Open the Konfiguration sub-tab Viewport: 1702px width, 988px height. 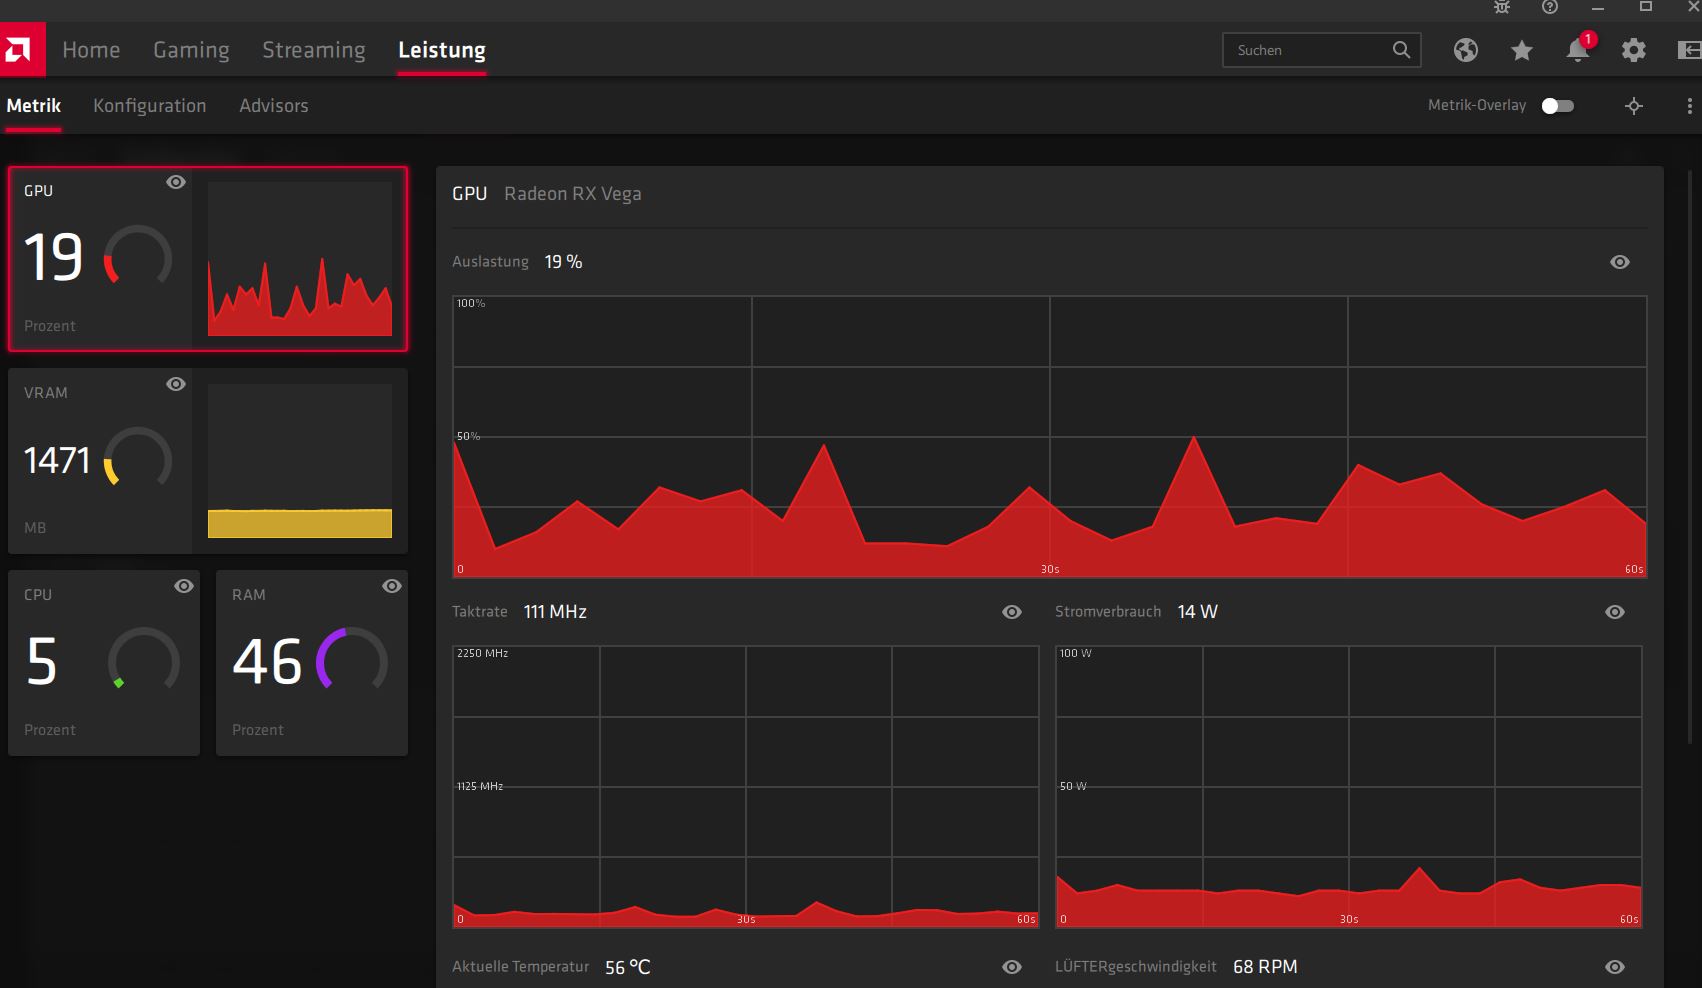tap(150, 106)
